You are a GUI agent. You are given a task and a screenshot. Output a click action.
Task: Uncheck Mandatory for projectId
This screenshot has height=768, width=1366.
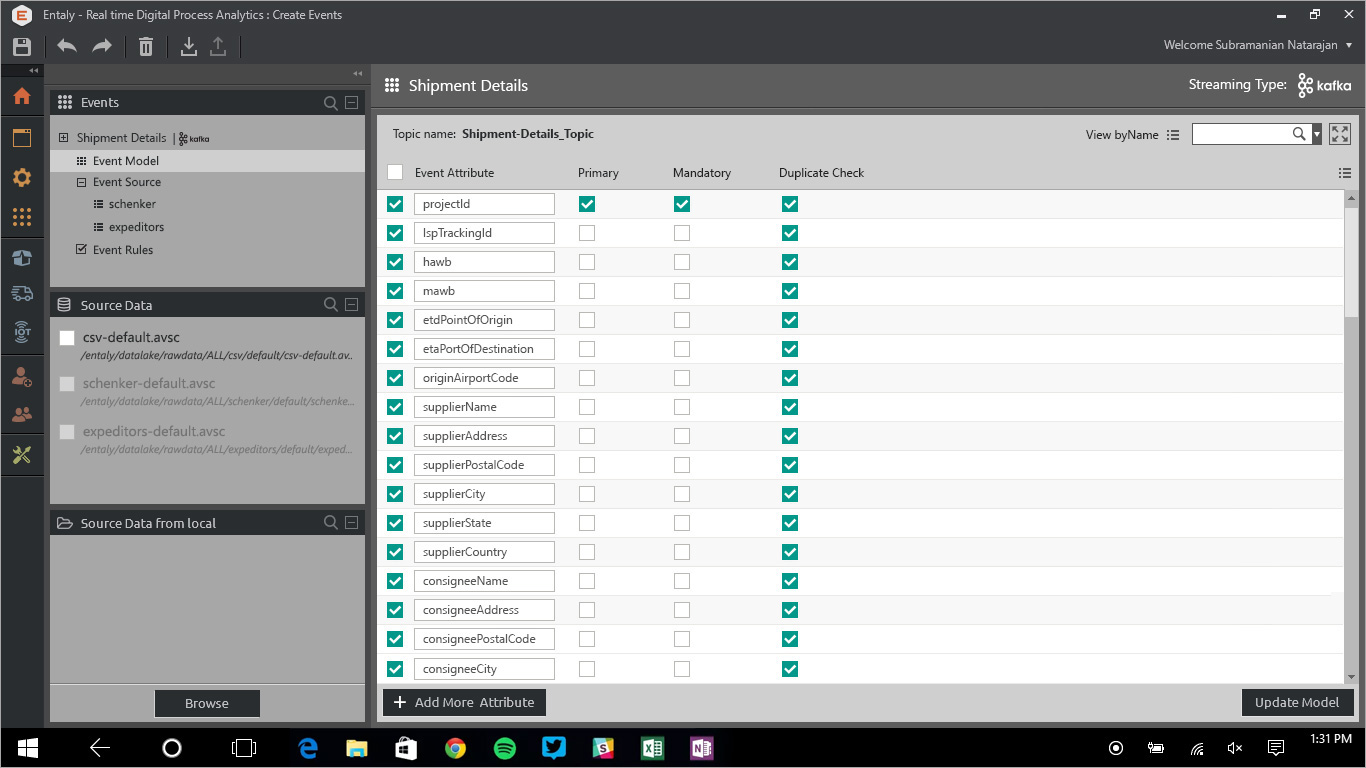click(x=682, y=204)
